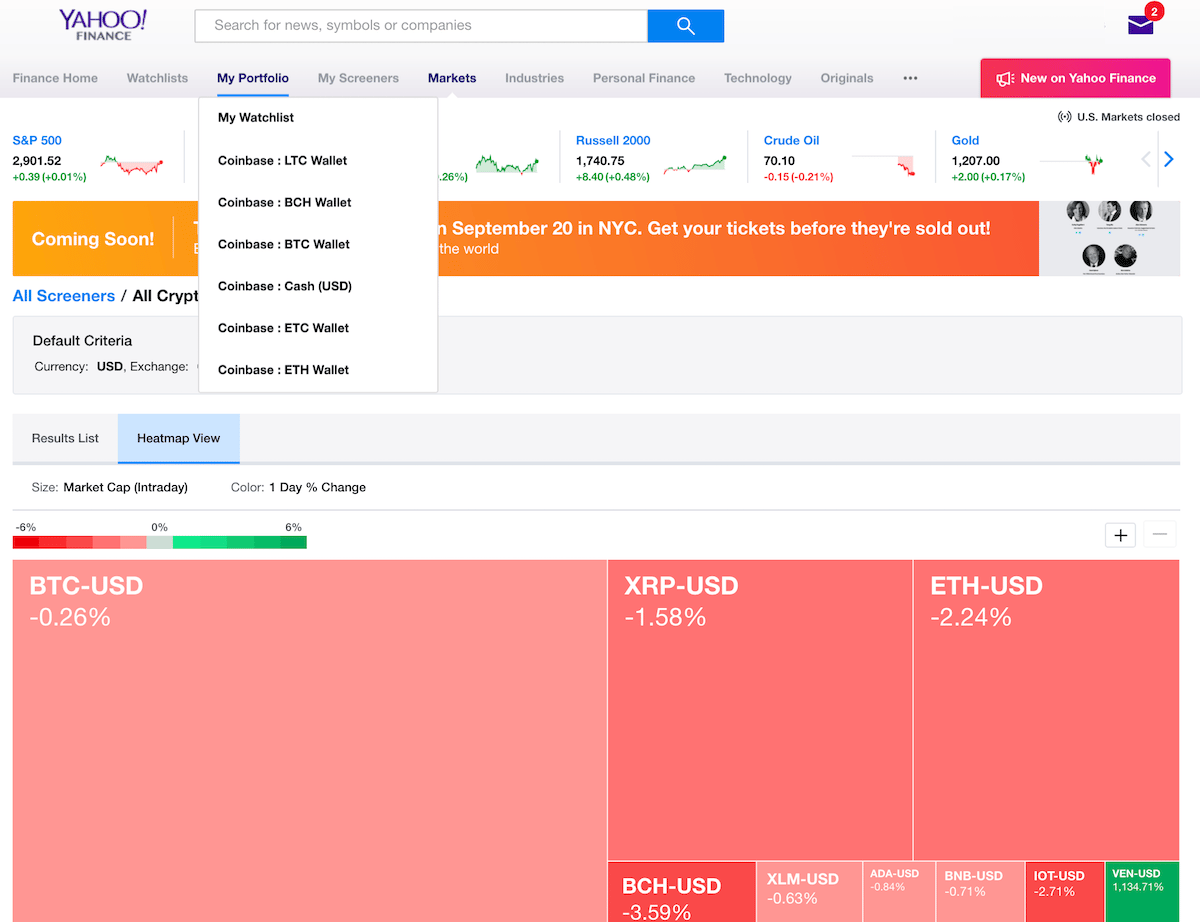Image resolution: width=1200 pixels, height=922 pixels.
Task: Click the speaker photos in banner
Action: click(x=1109, y=238)
